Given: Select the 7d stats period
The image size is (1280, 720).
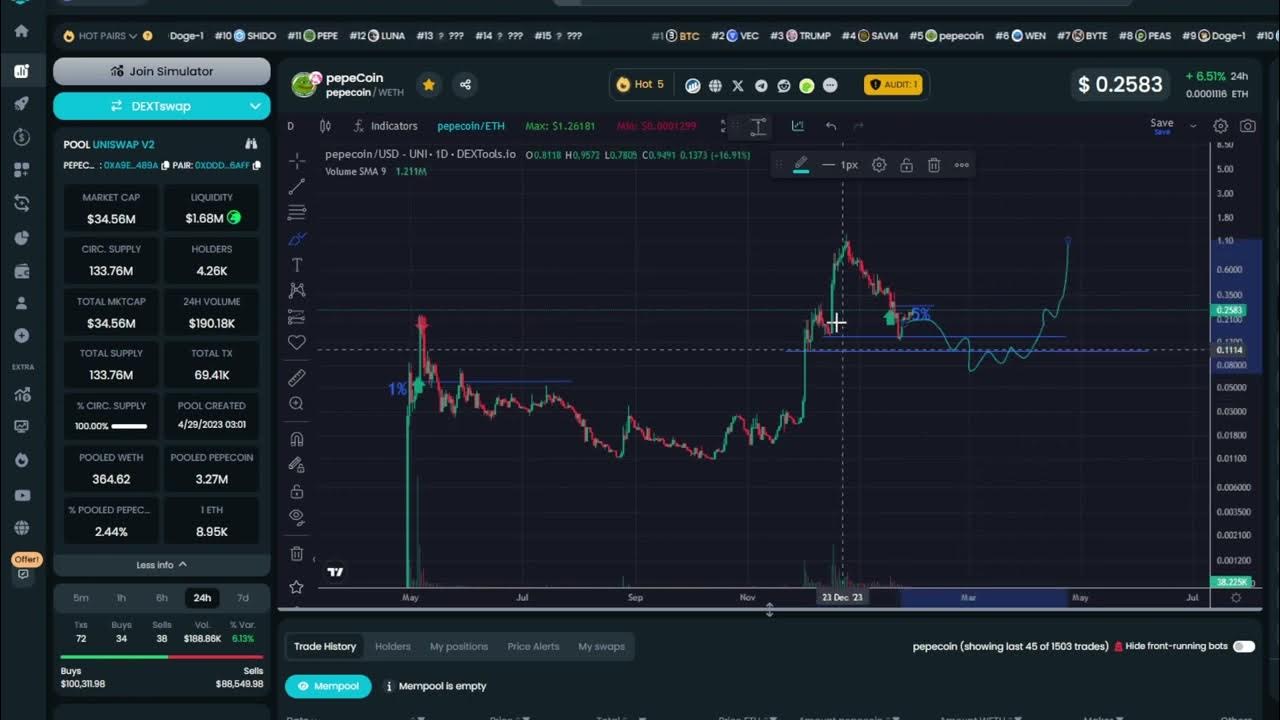Looking at the screenshot, I should 243,598.
